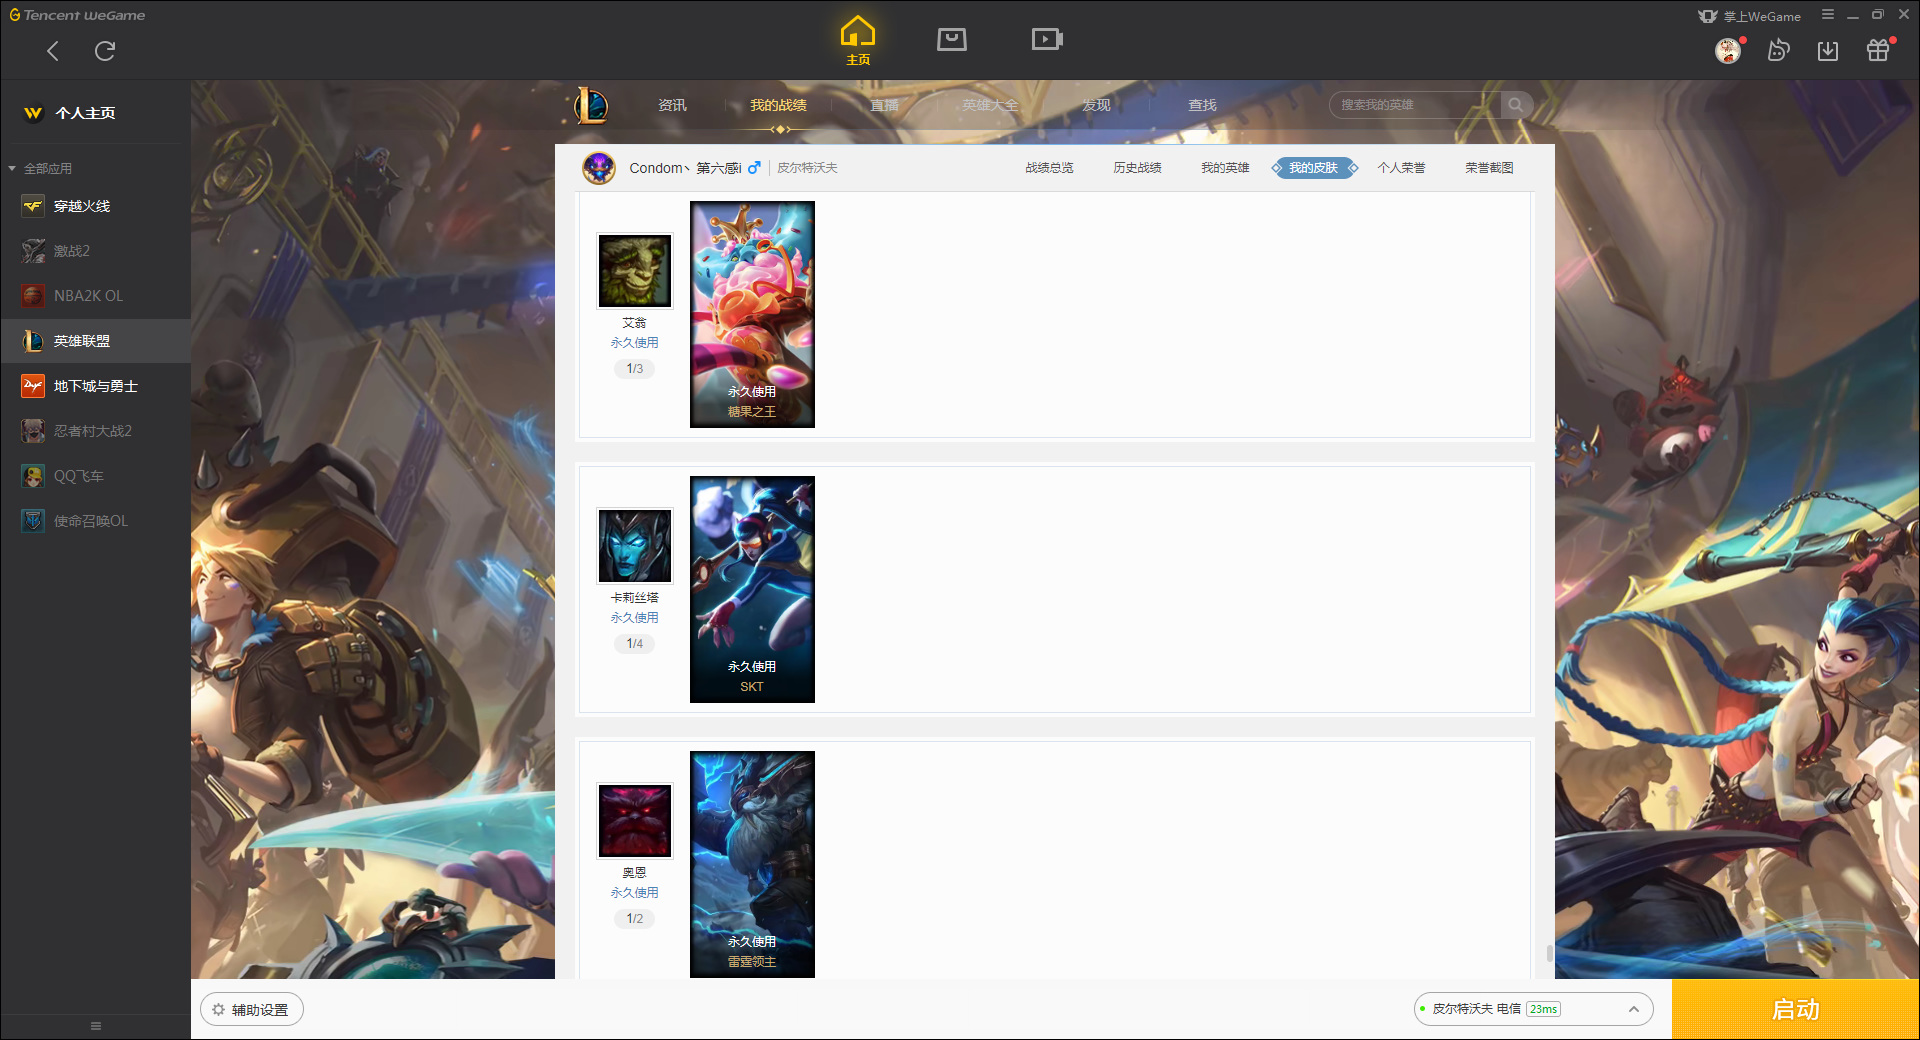This screenshot has height=1040, width=1920.
Task: Switch to 历史战绩 sub-tab
Action: pos(1137,168)
